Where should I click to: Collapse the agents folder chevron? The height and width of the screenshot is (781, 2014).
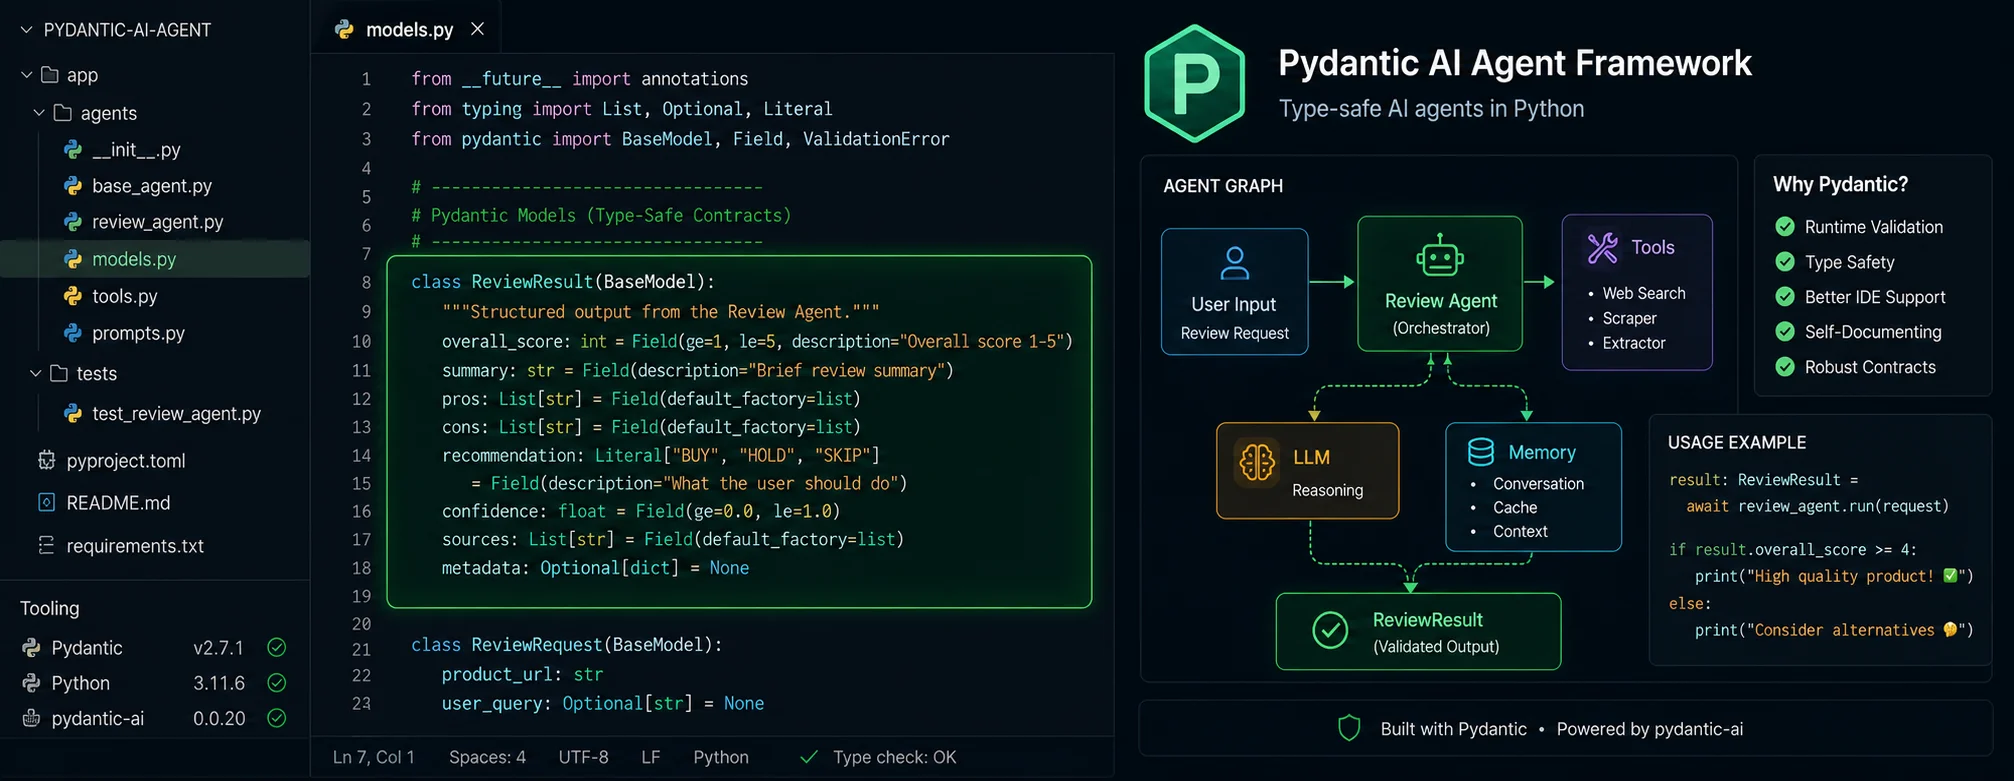[39, 113]
